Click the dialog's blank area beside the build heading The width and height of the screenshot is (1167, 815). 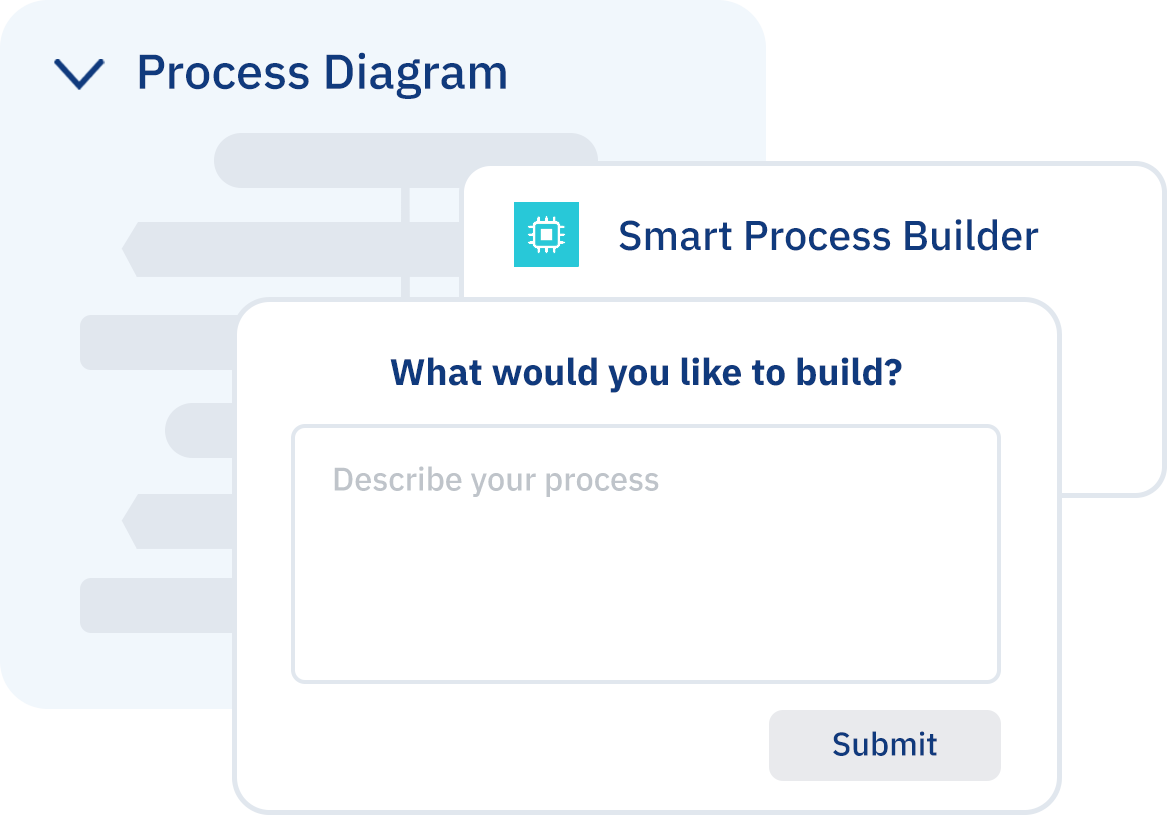tap(980, 372)
